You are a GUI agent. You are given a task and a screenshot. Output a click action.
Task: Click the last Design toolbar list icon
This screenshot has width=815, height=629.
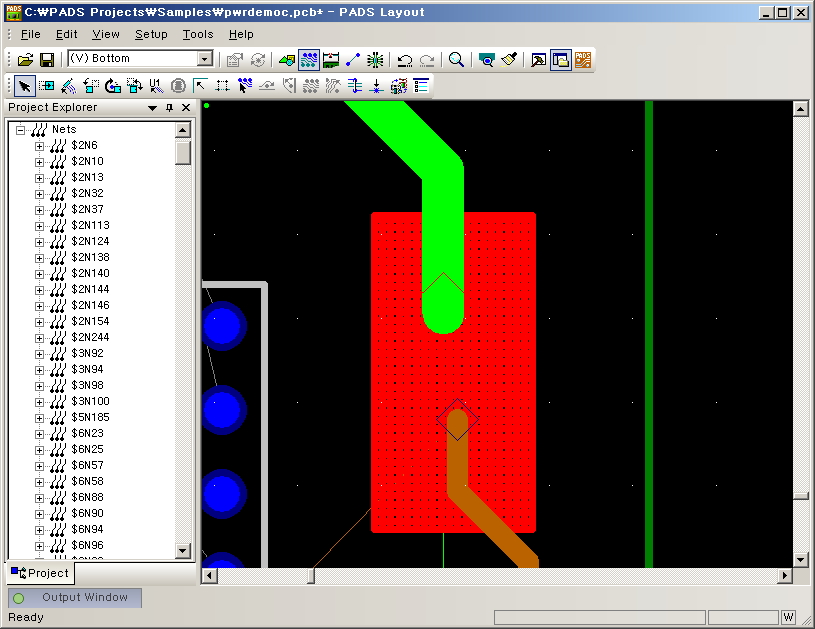(x=420, y=86)
